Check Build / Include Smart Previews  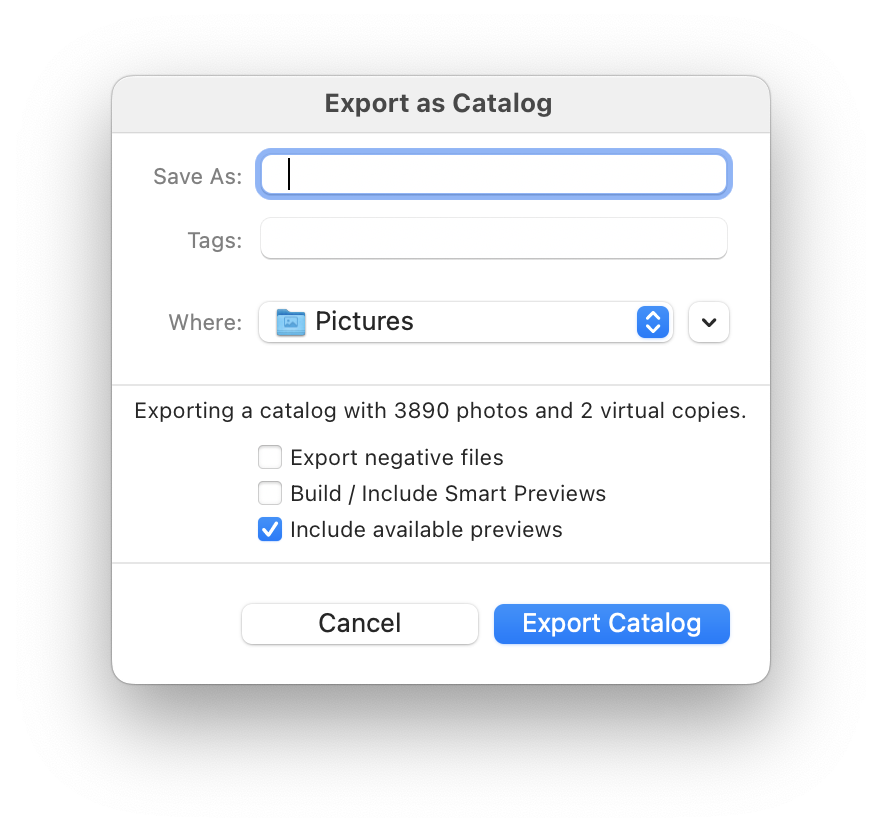pos(270,493)
